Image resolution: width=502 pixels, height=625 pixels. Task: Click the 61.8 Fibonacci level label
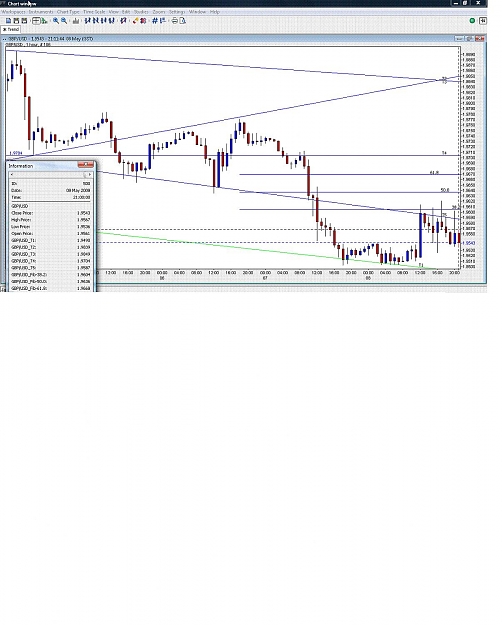[434, 172]
